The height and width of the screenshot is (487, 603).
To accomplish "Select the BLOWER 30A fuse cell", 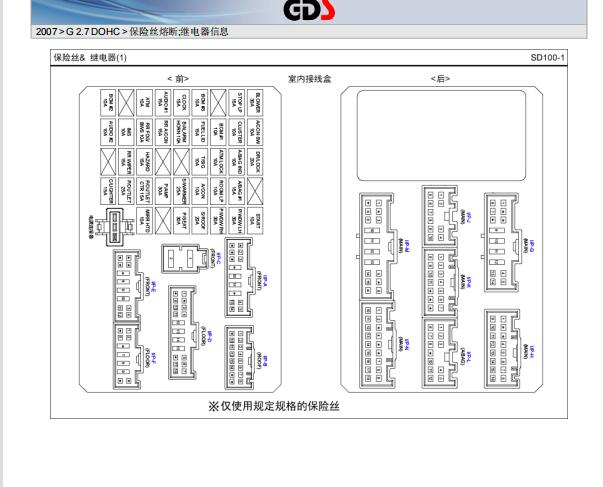I will point(255,103).
